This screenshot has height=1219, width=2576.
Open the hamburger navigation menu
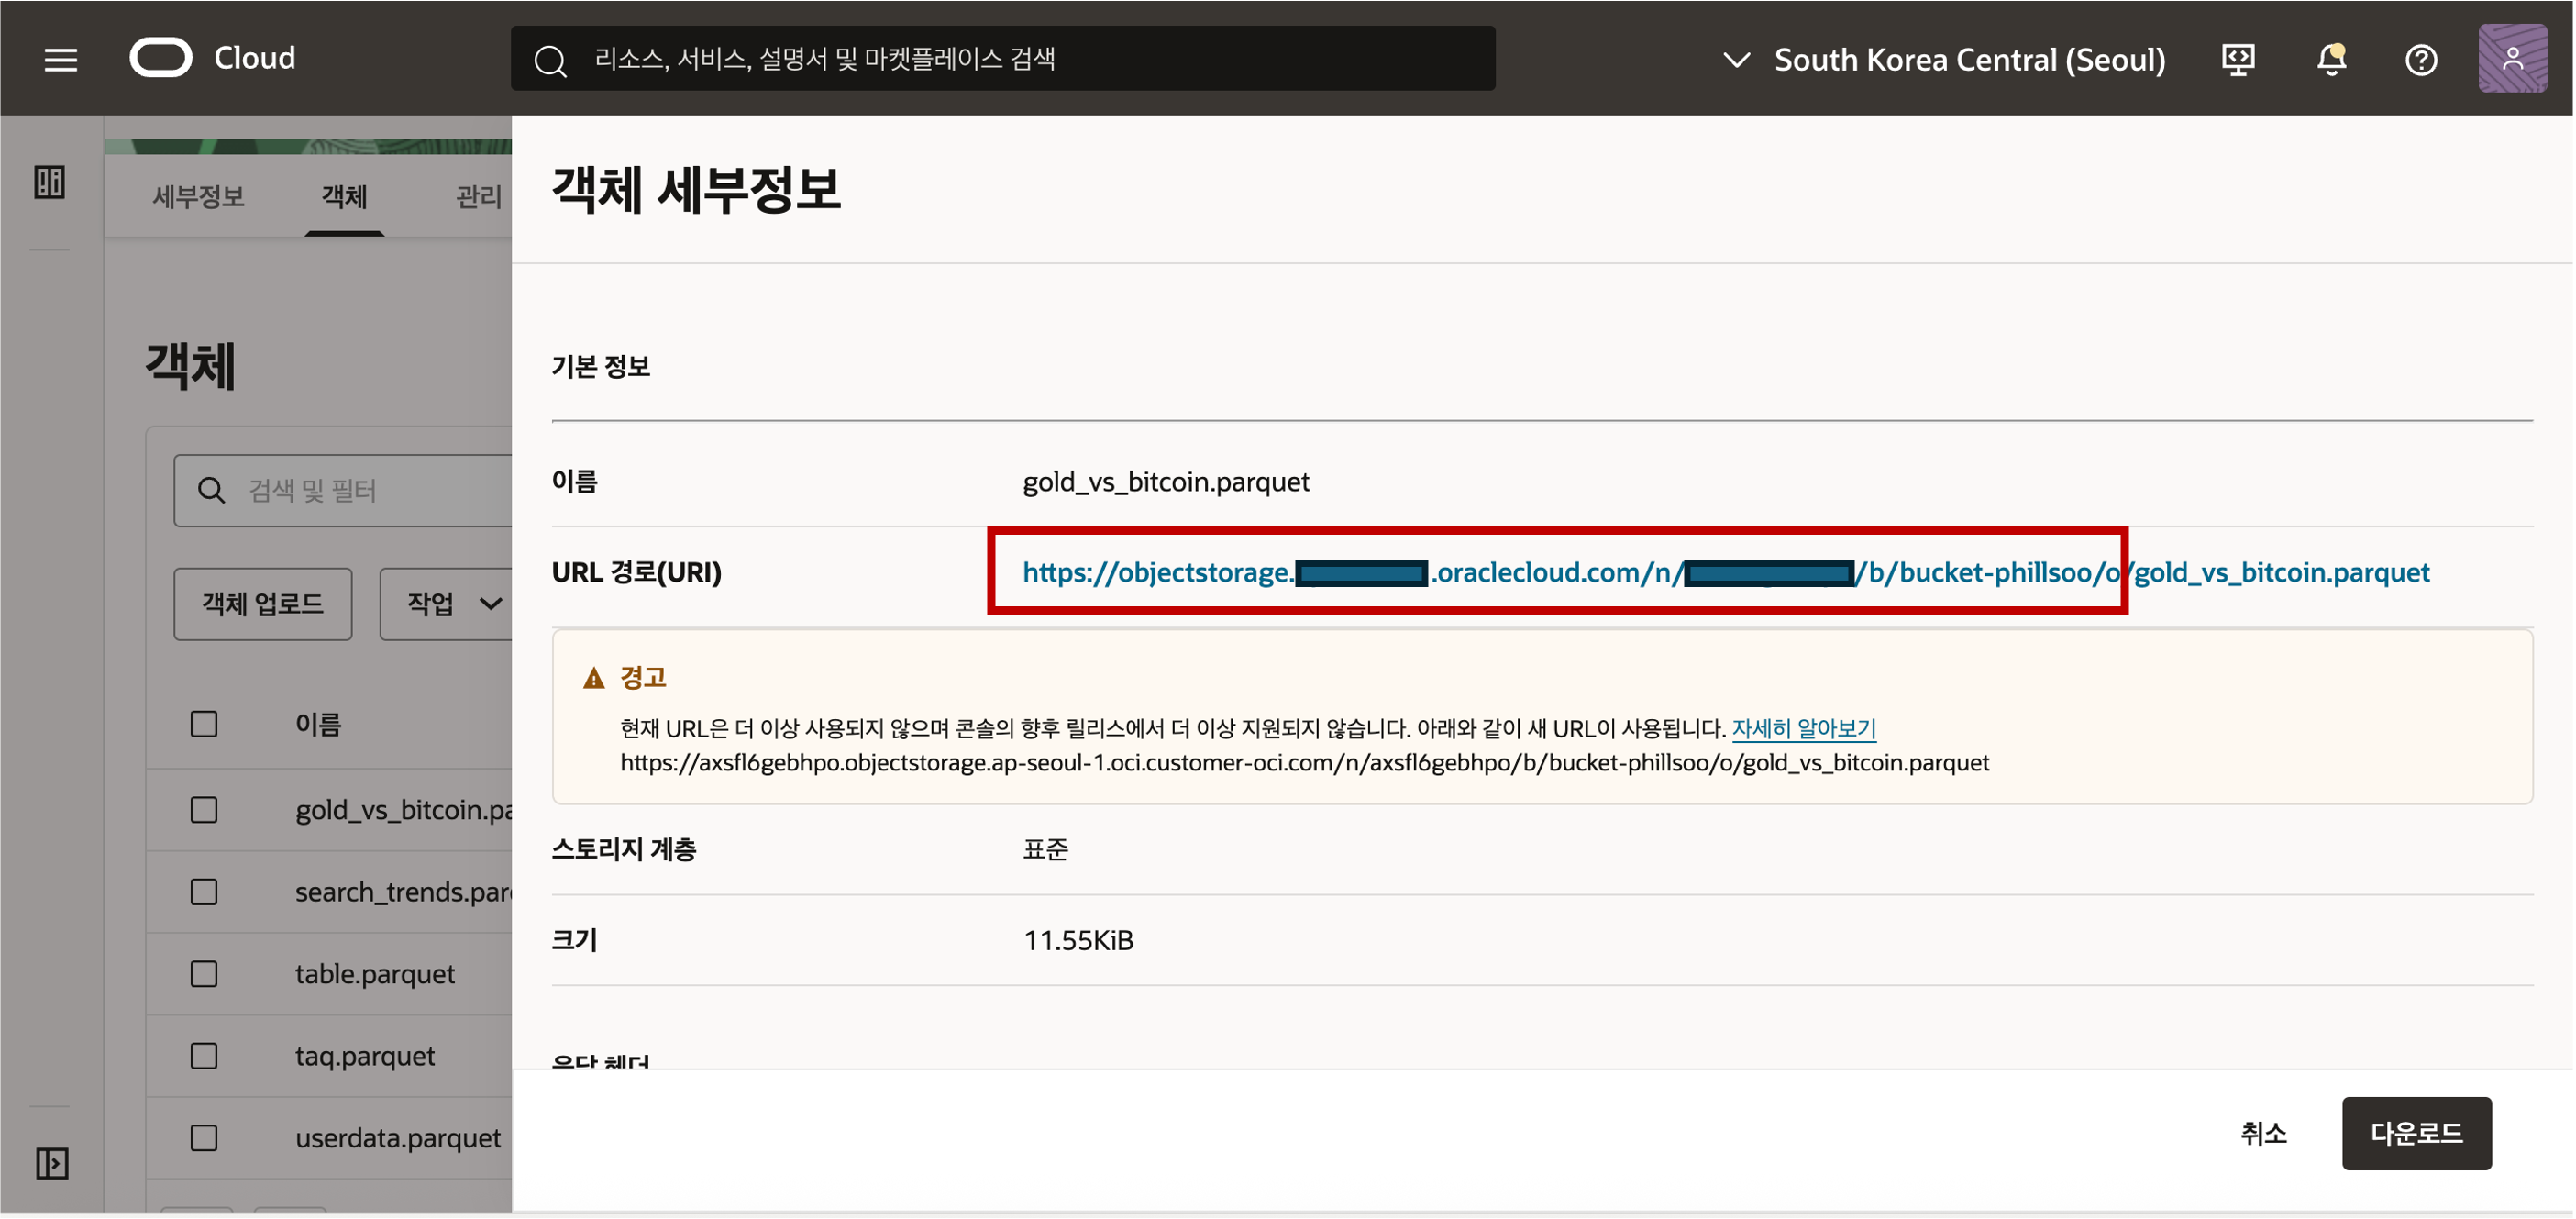coord(60,60)
